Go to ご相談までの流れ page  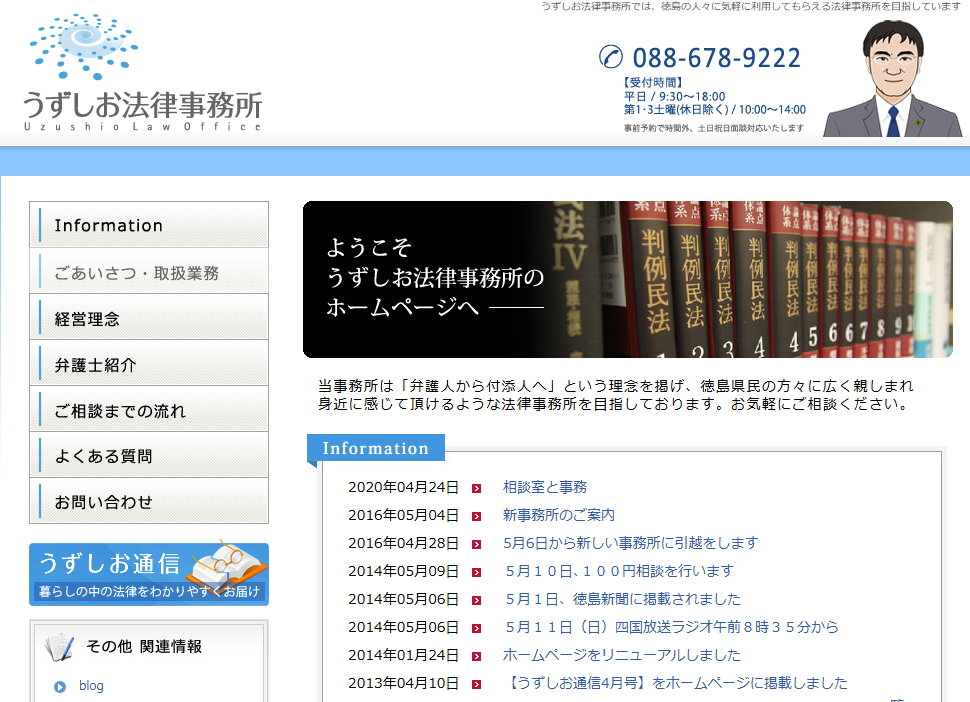(x=149, y=411)
